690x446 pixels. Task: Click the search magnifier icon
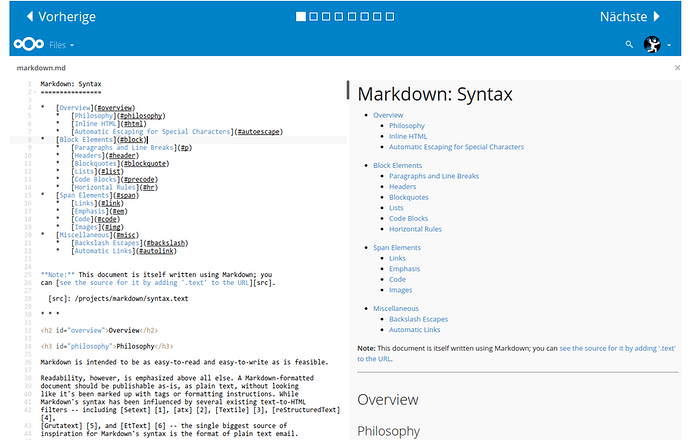click(629, 44)
